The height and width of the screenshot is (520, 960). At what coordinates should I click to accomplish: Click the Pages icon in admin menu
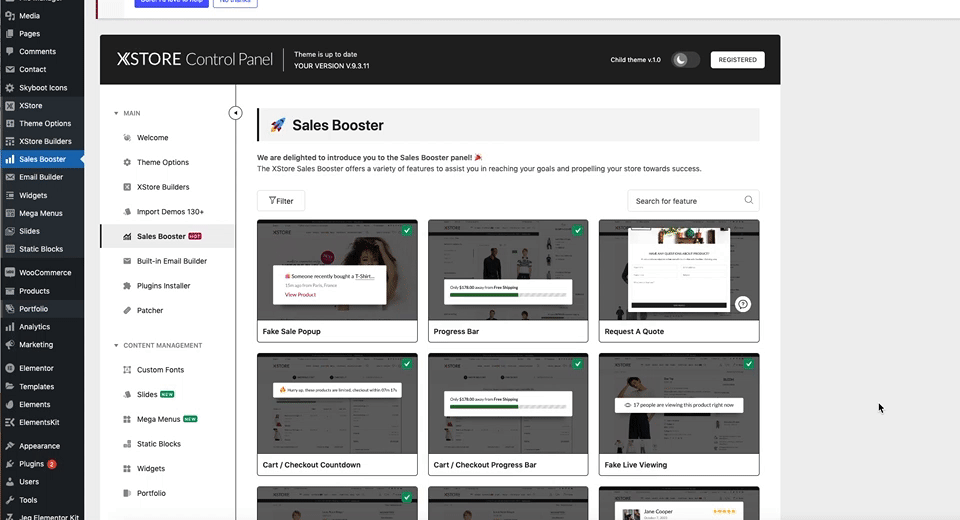tap(10, 34)
